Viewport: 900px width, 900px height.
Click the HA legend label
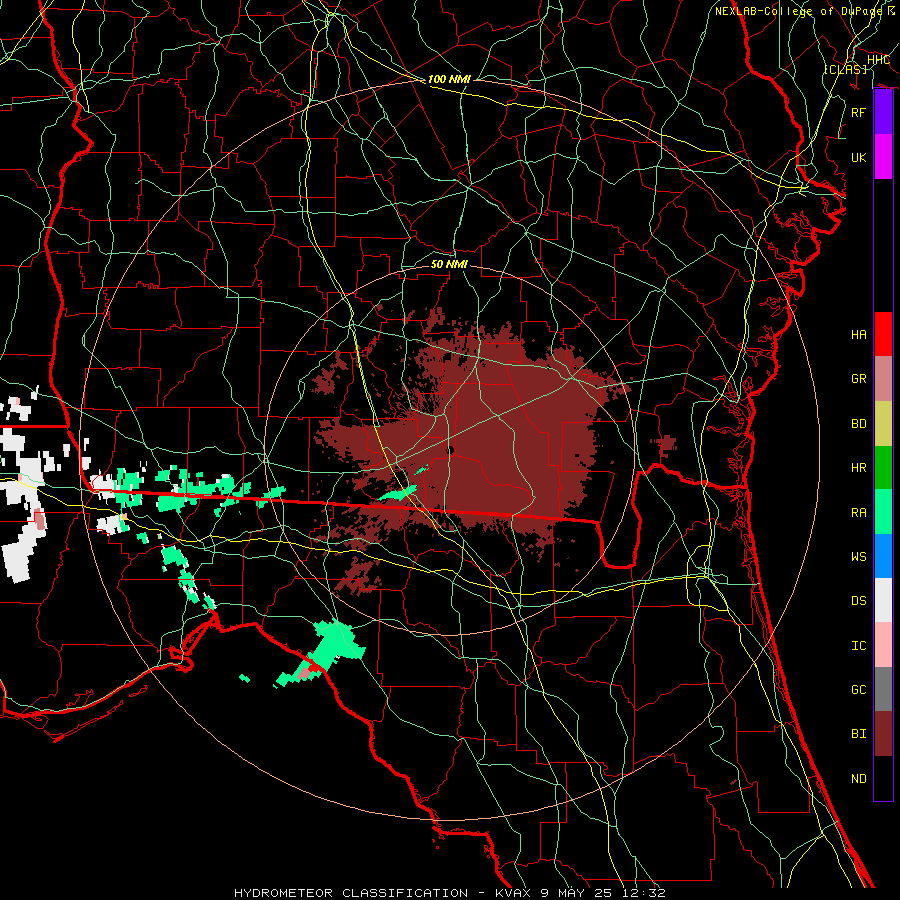click(x=859, y=335)
